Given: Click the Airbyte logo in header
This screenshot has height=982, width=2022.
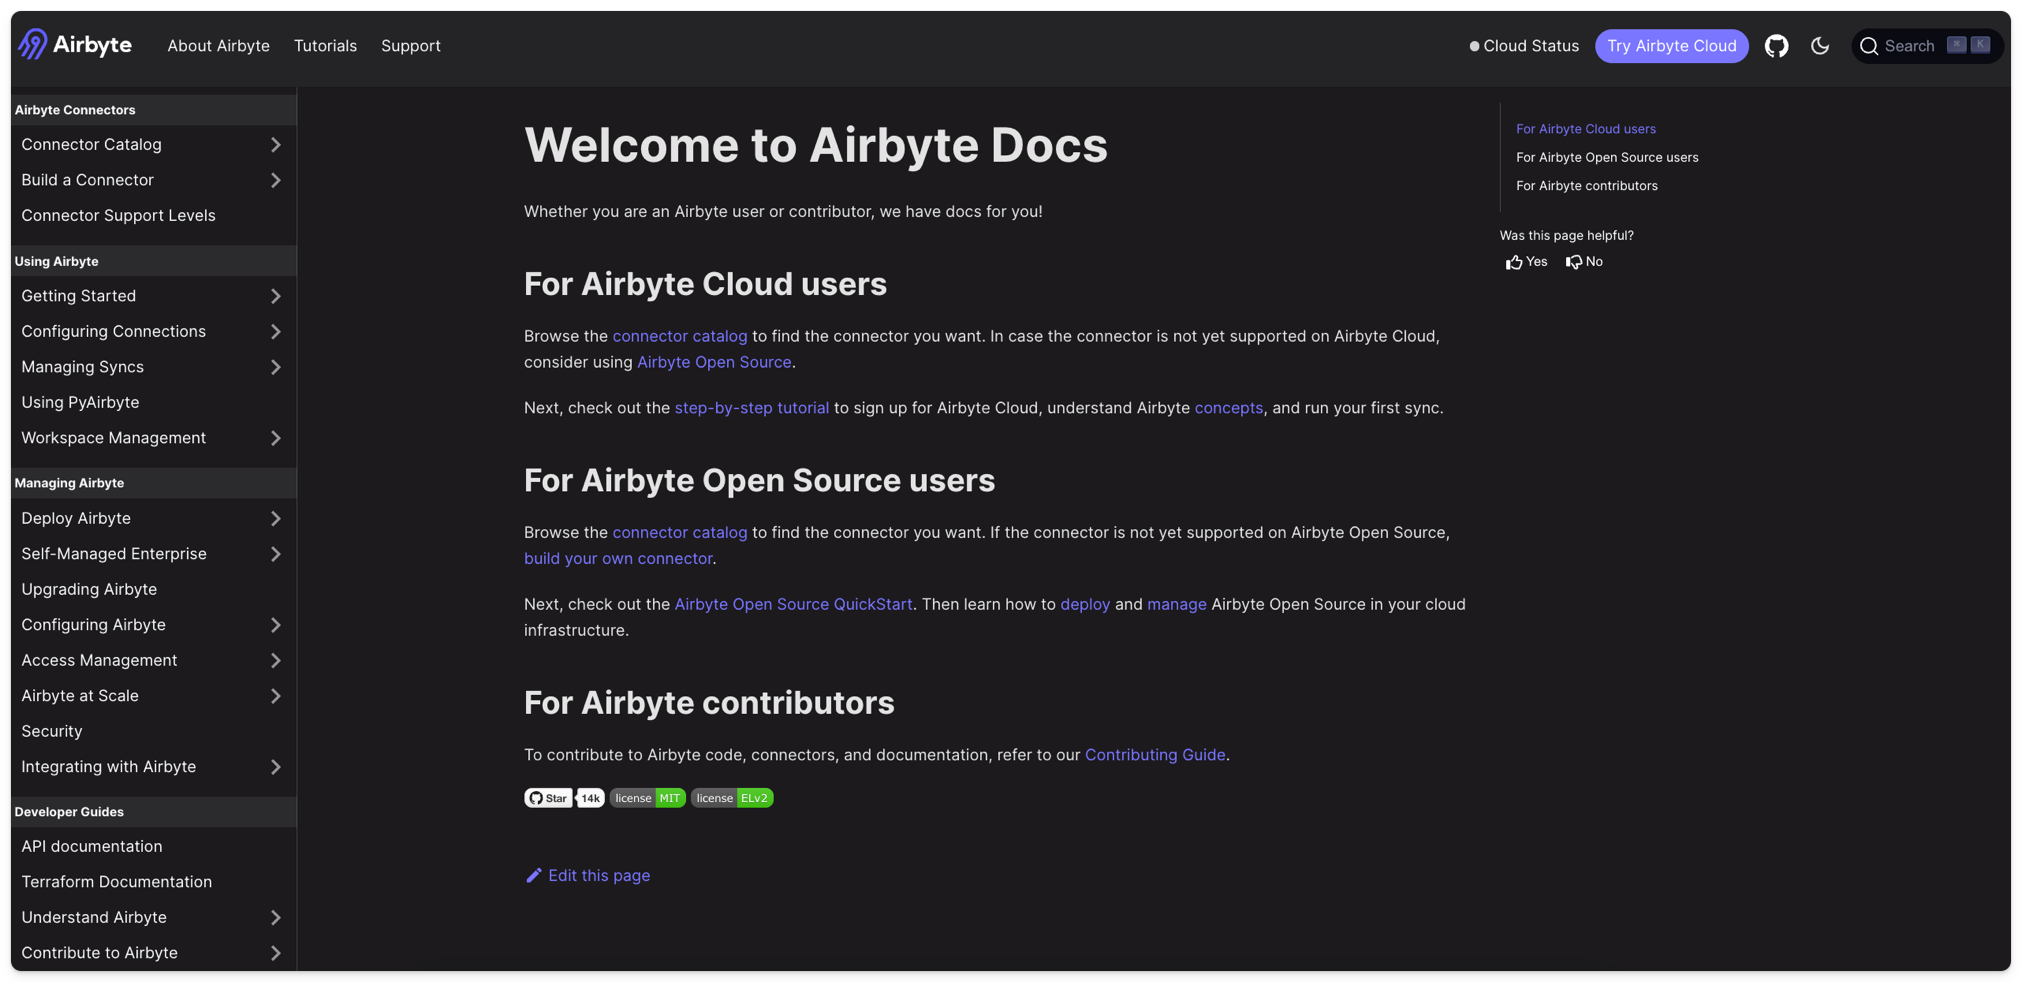Looking at the screenshot, I should pos(75,45).
